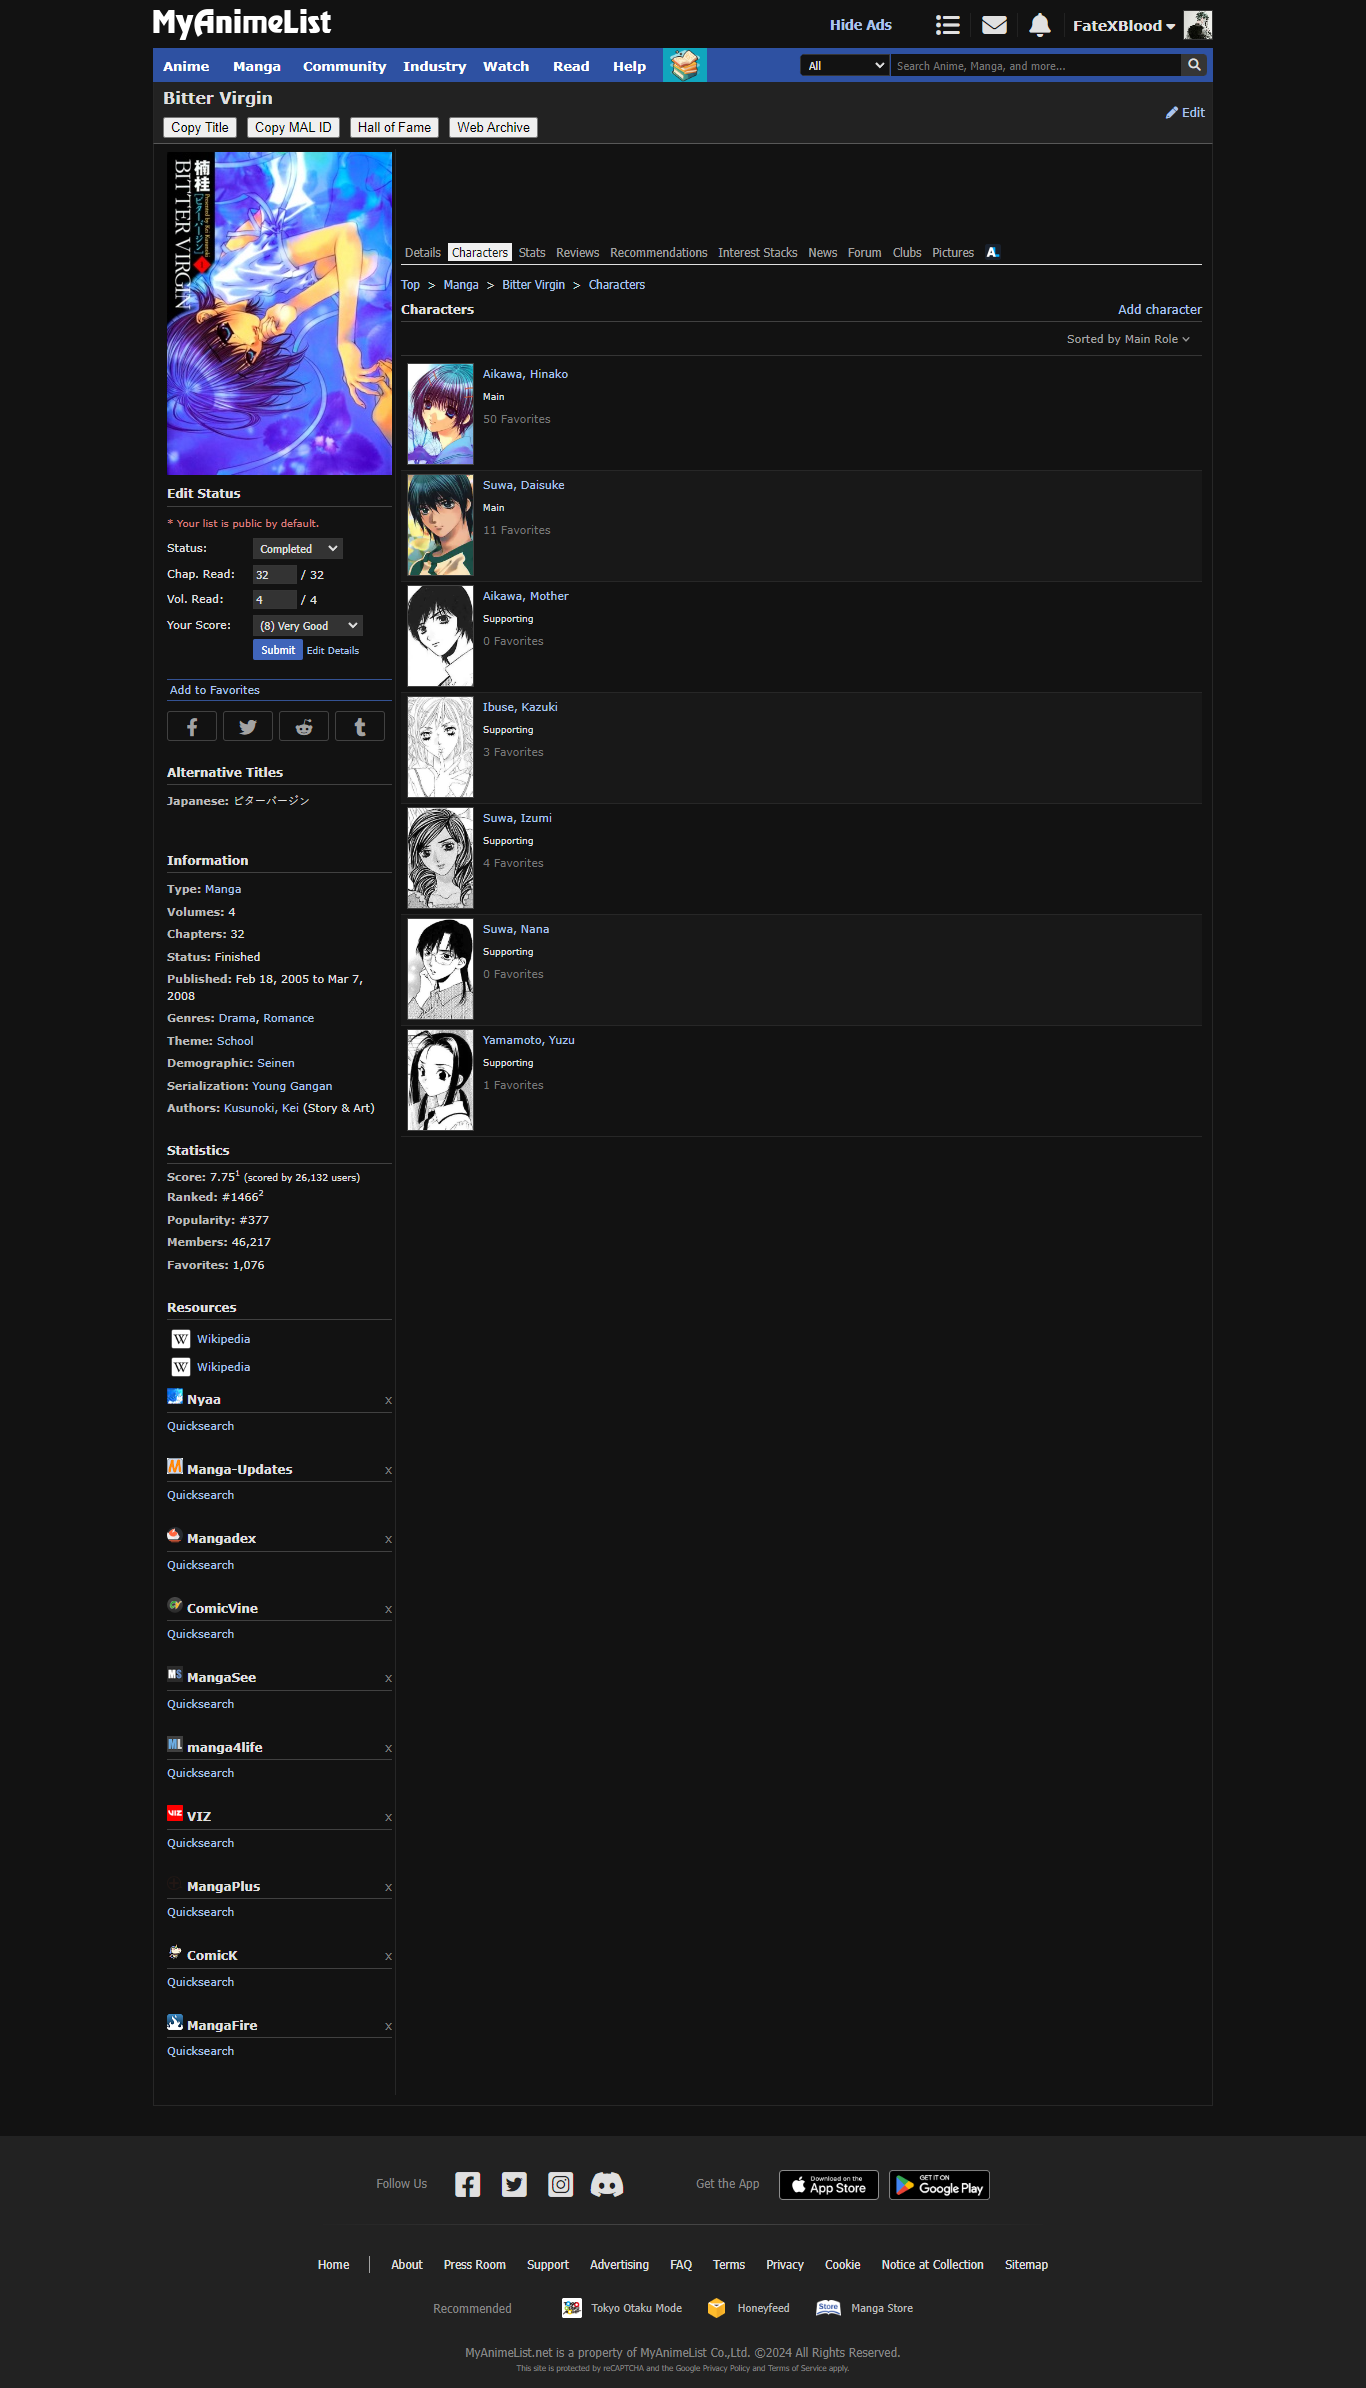Switch to the Reviews tab

tap(578, 253)
